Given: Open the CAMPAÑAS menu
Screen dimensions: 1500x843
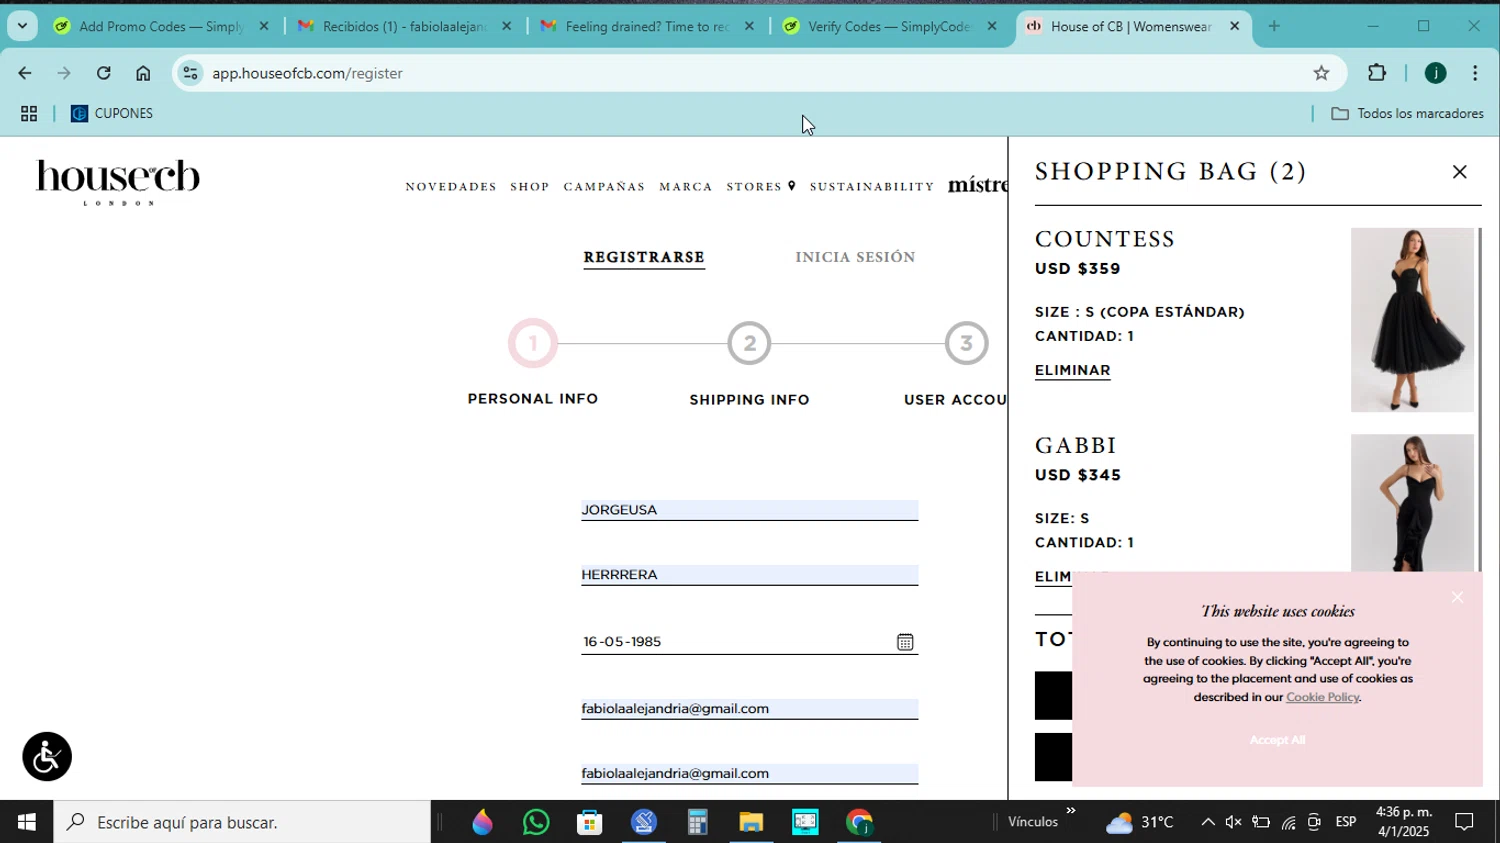Looking at the screenshot, I should tap(604, 187).
